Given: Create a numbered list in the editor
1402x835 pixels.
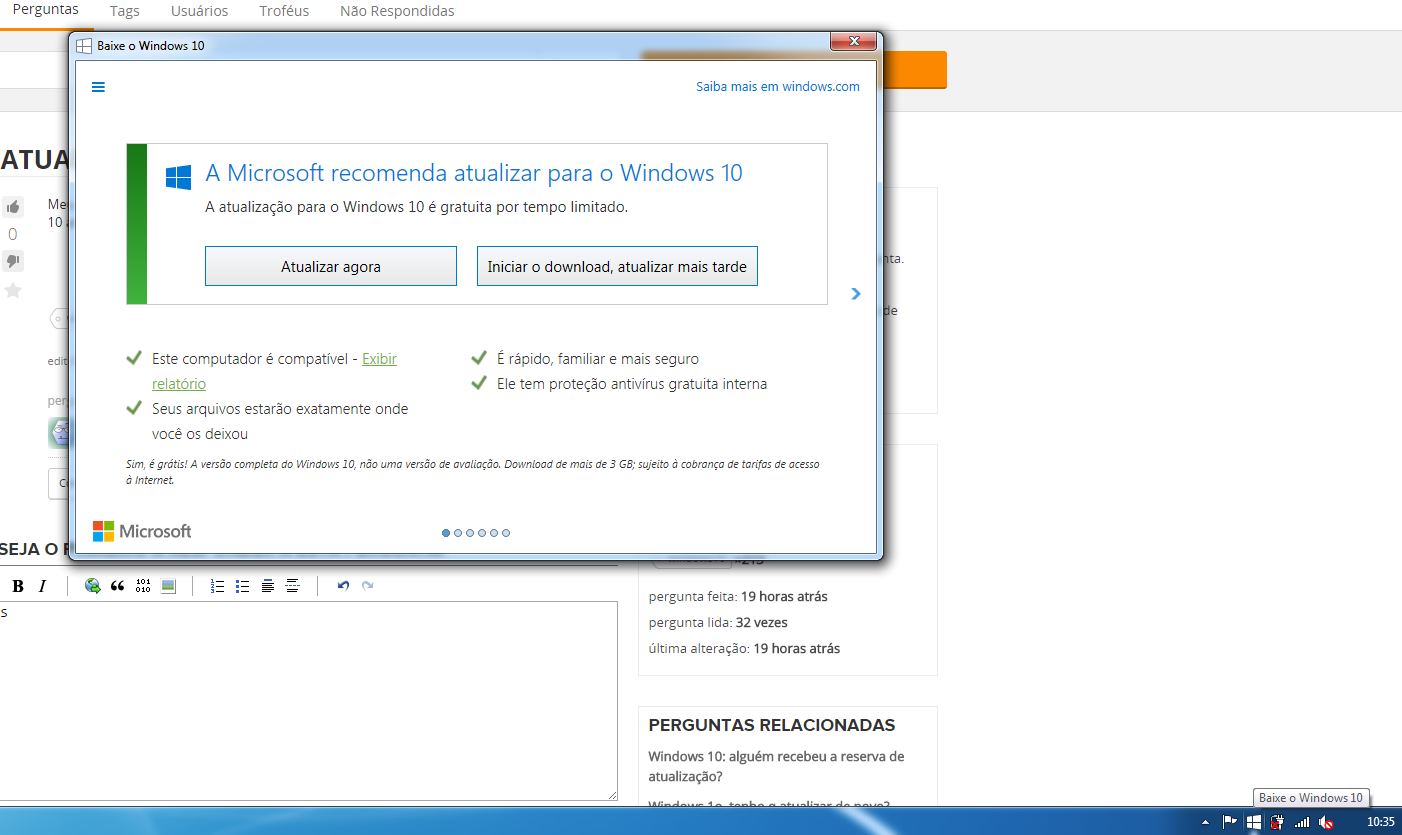Looking at the screenshot, I should pyautogui.click(x=218, y=586).
